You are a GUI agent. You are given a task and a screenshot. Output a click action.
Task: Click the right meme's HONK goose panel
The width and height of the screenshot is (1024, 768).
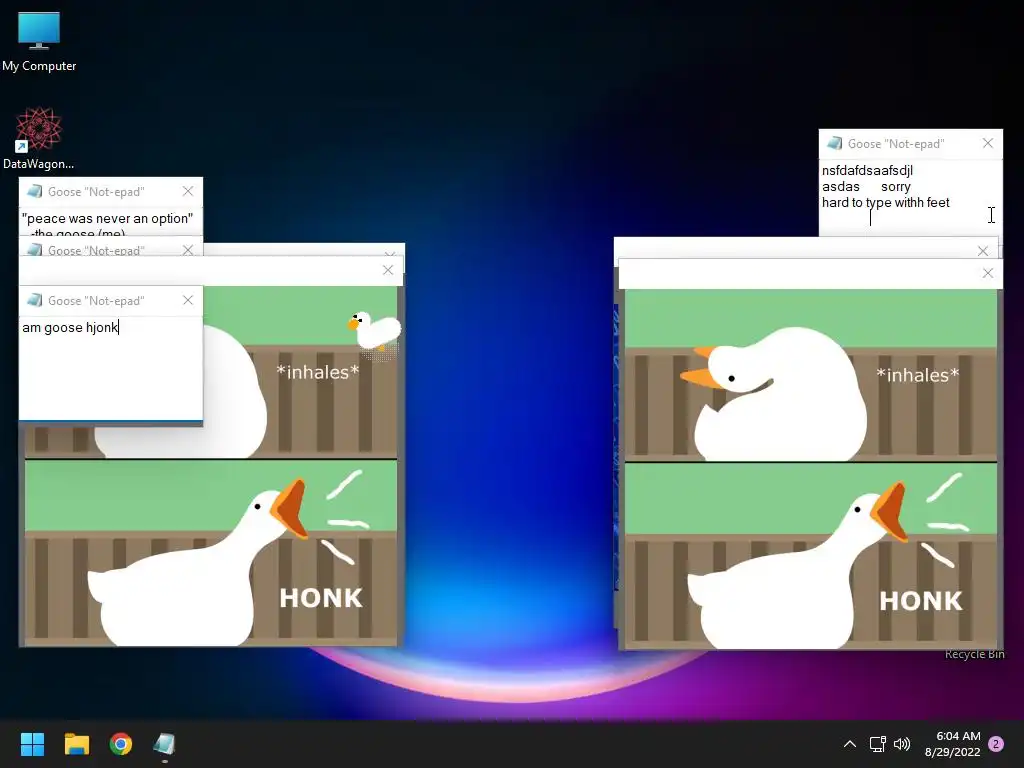[811, 556]
